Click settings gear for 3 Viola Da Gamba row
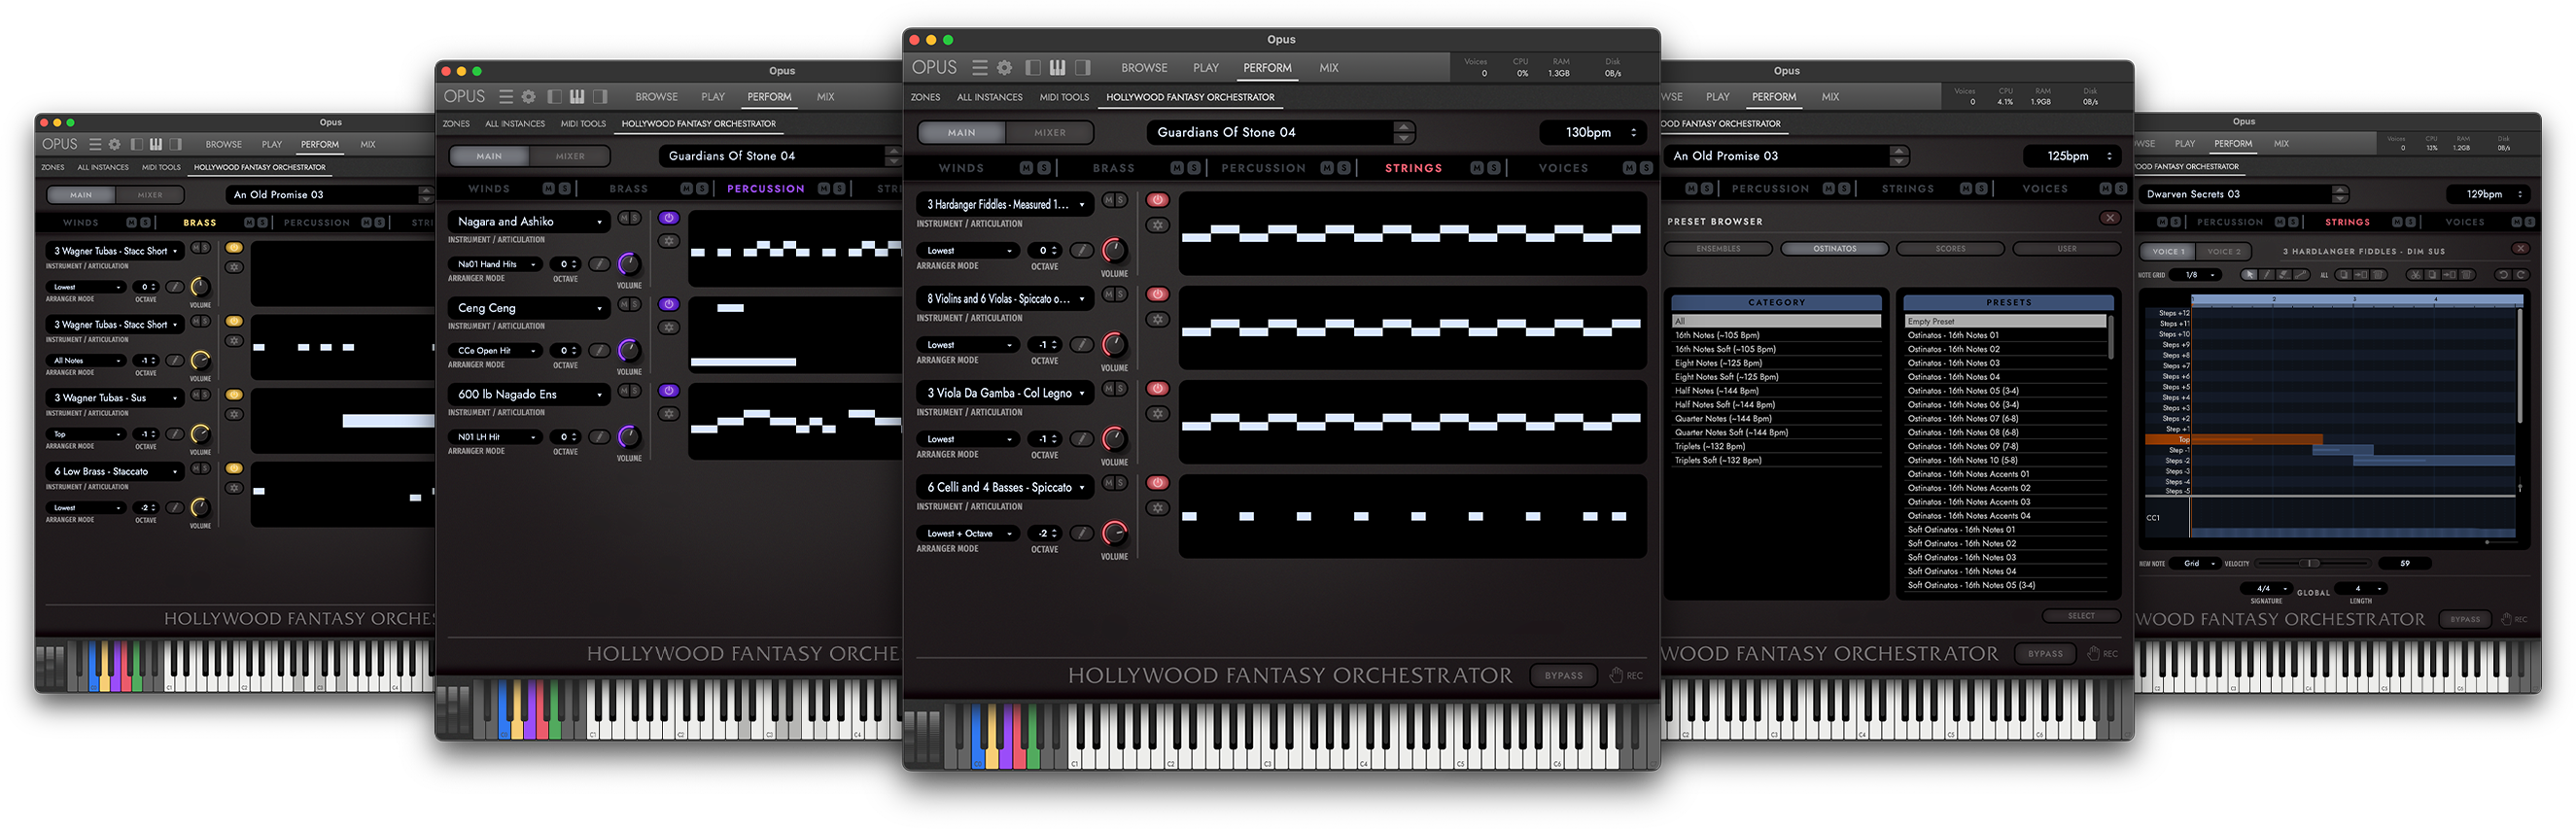 1157,413
